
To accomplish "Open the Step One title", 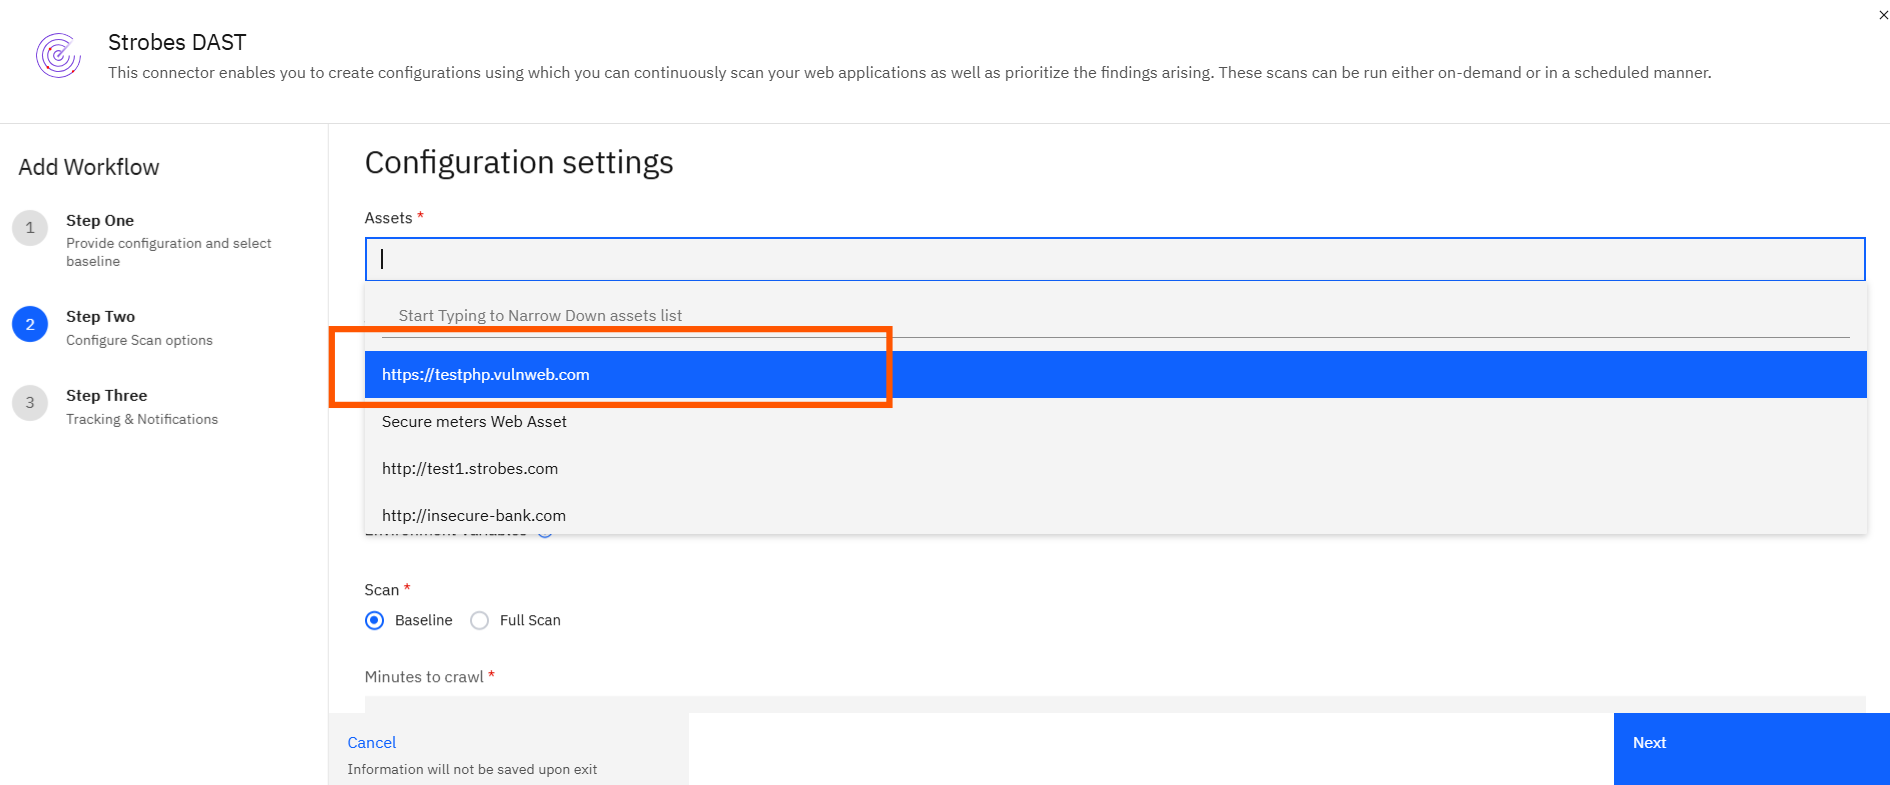I will tap(100, 220).
